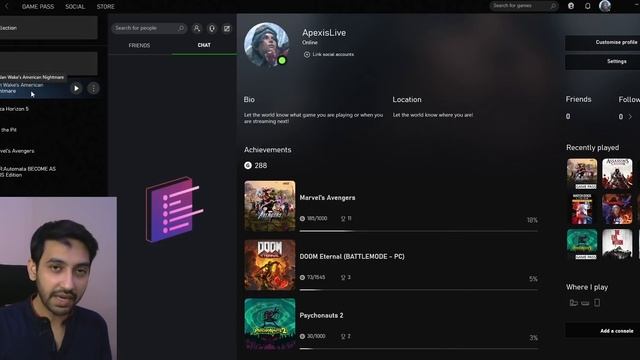Click the Friends count heading
The width and height of the screenshot is (640, 360).
click(578, 99)
